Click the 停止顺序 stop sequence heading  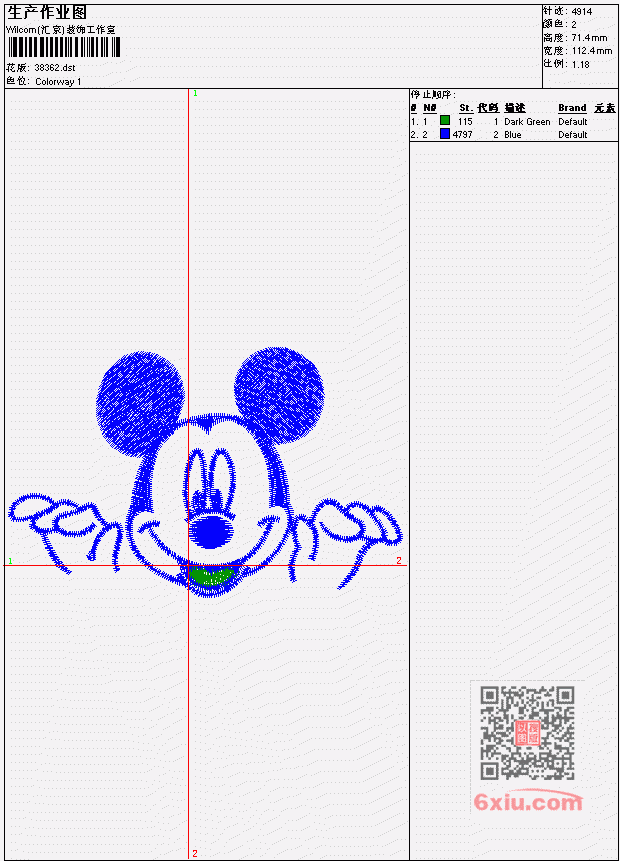tap(433, 94)
